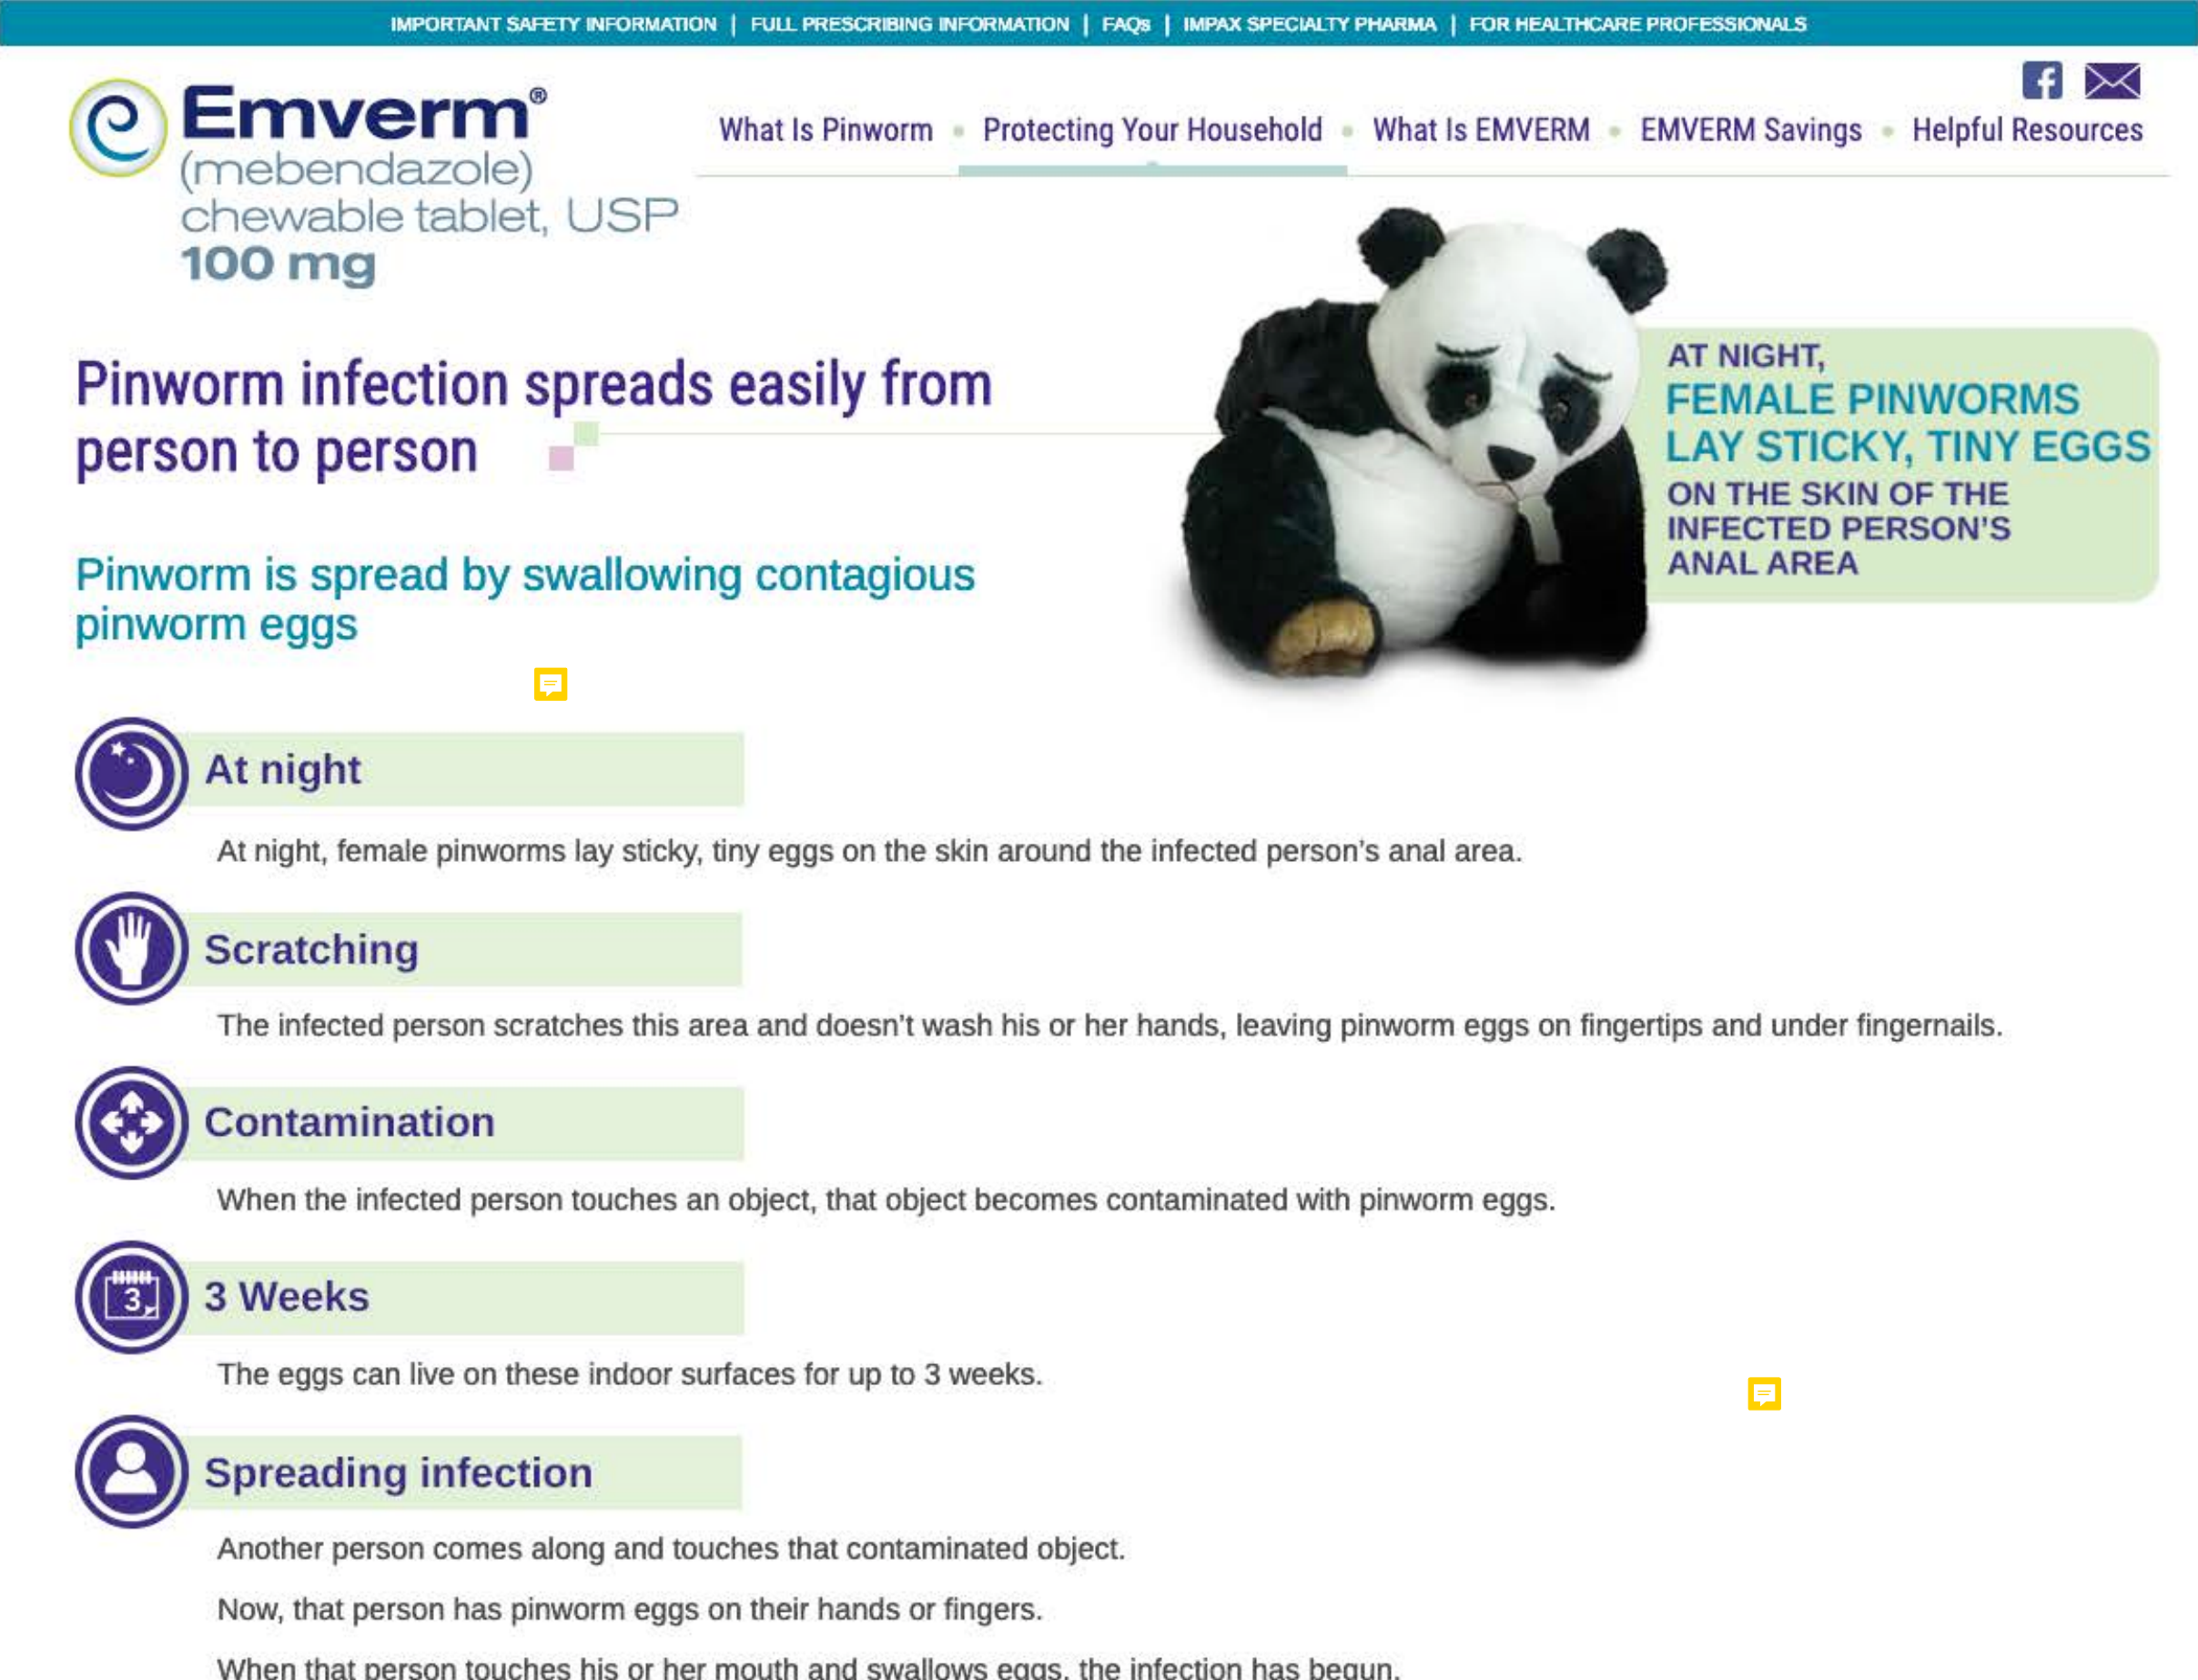This screenshot has height=1680, width=2198.
Task: Click the yellow chat bubble icon
Action: pyautogui.click(x=551, y=683)
